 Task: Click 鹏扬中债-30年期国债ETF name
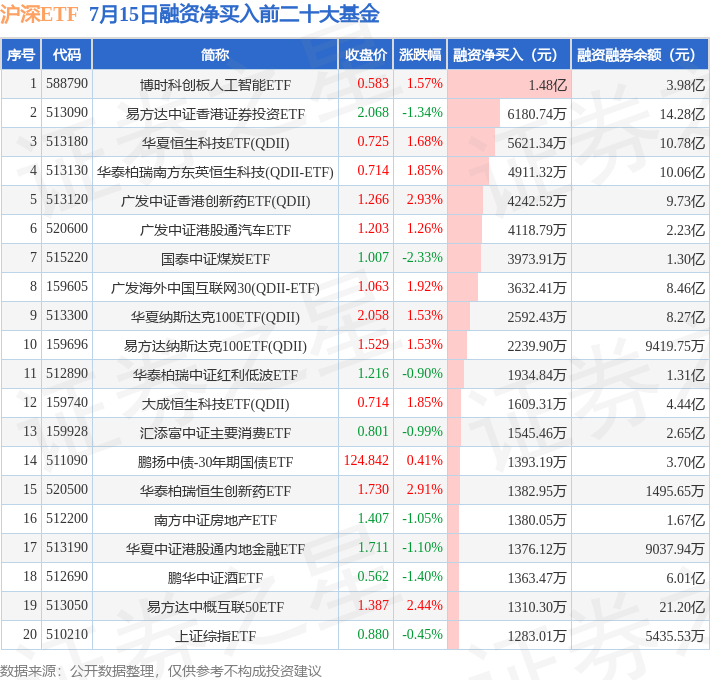[215, 461]
